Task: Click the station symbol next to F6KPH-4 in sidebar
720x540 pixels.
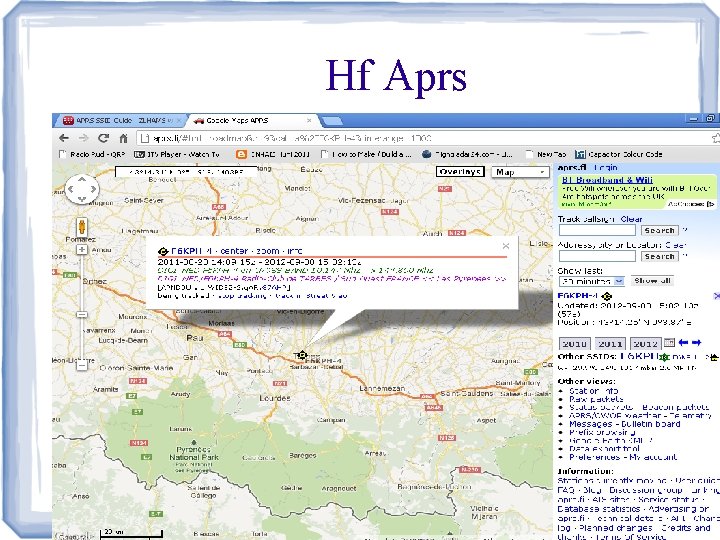Action: click(x=607, y=296)
